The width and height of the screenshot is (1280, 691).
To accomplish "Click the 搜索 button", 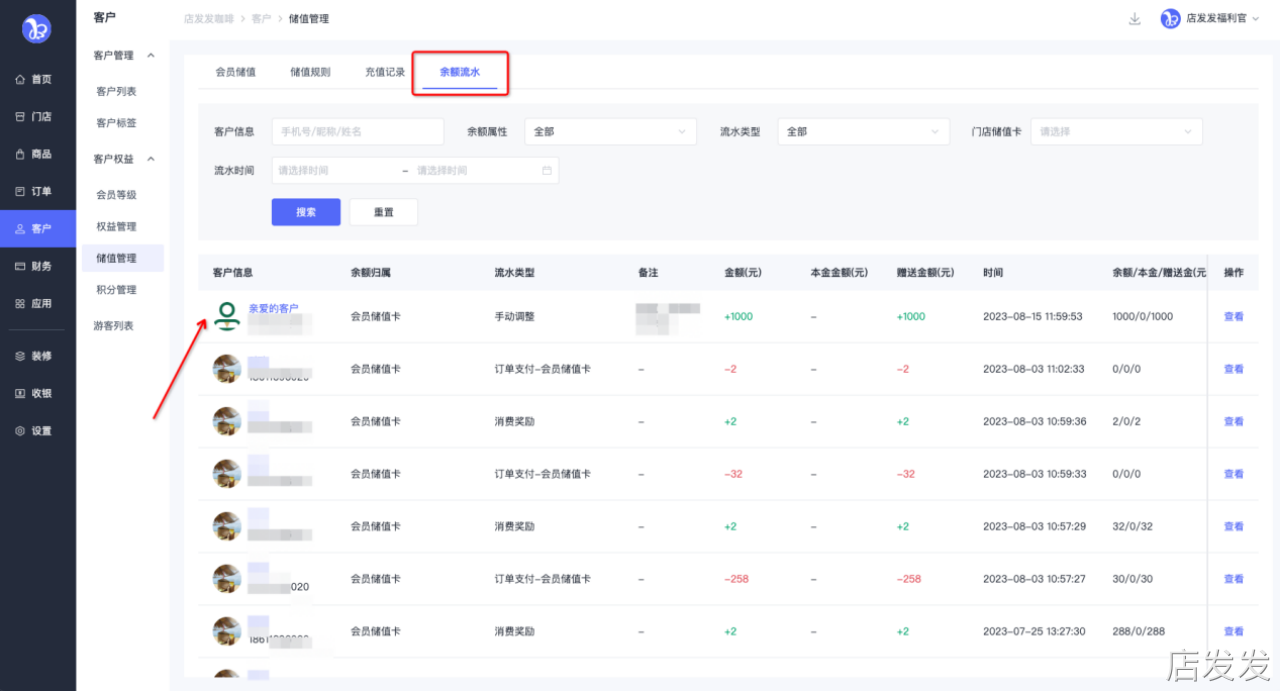I will click(x=306, y=212).
